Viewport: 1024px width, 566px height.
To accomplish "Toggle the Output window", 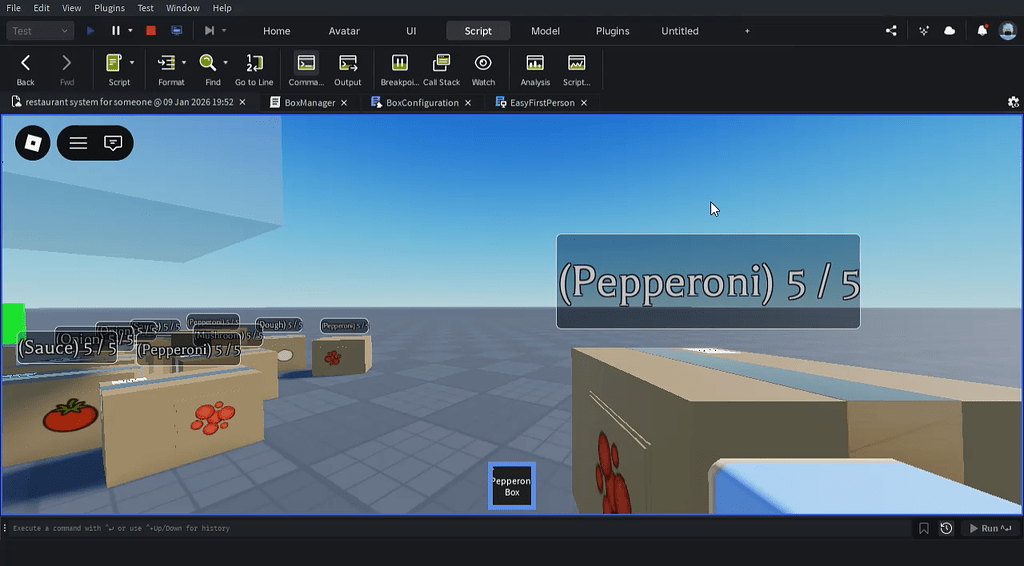I will click(347, 69).
